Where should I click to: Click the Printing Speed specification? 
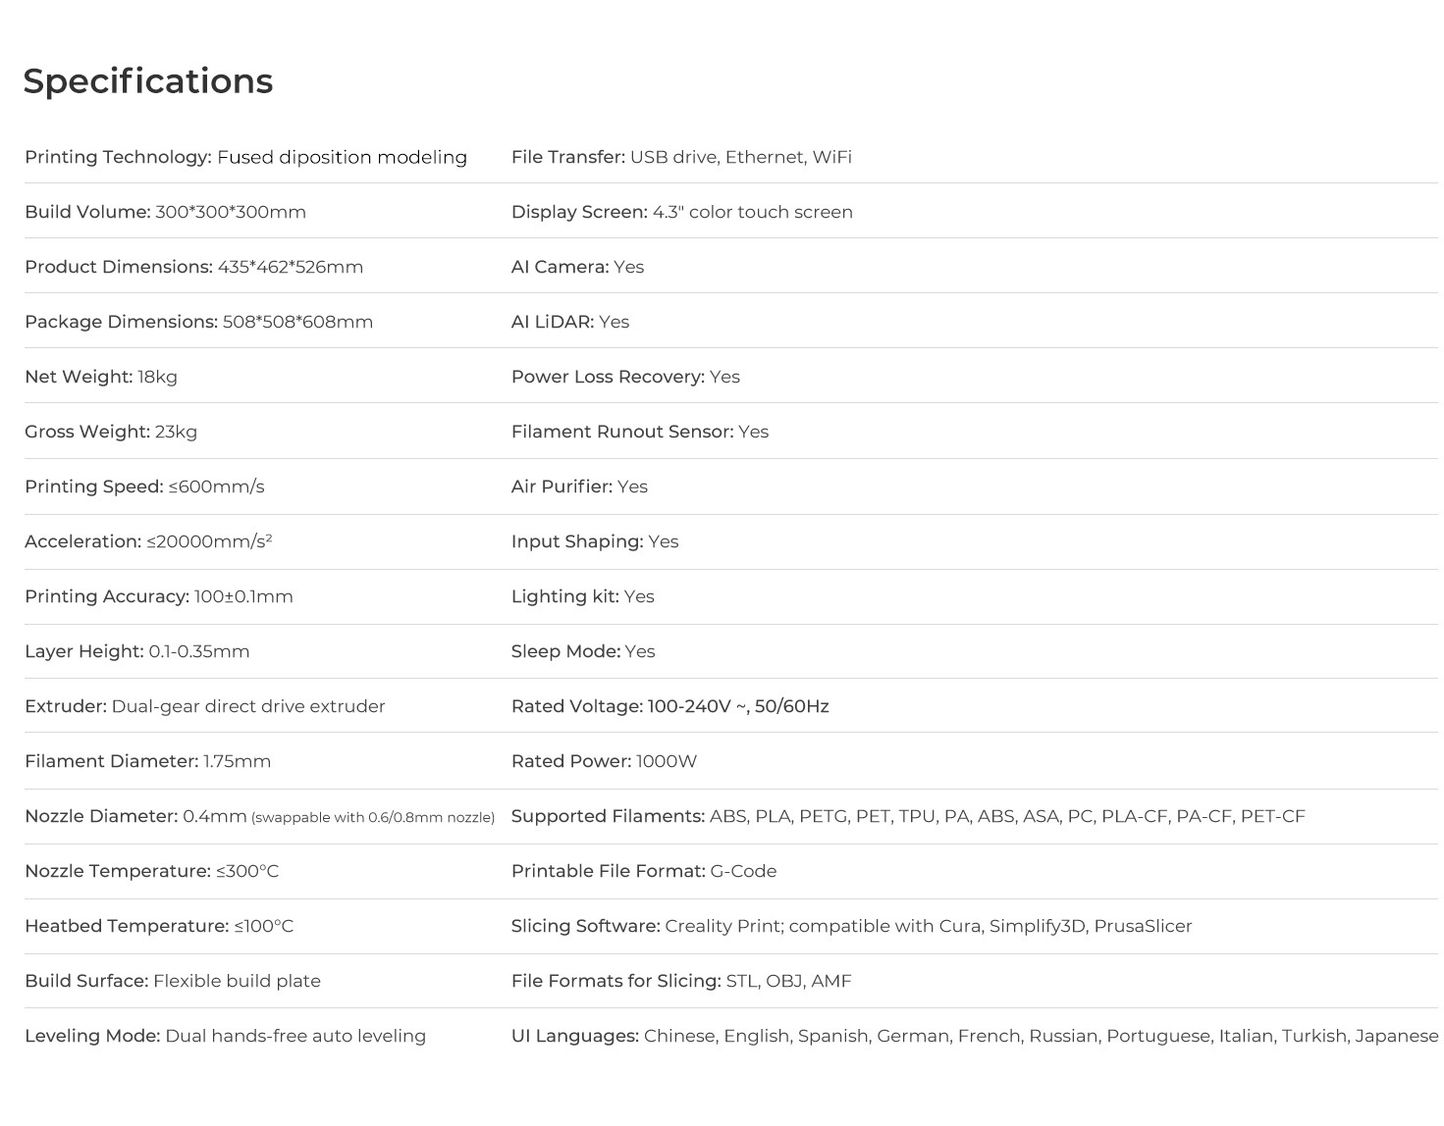144,487
